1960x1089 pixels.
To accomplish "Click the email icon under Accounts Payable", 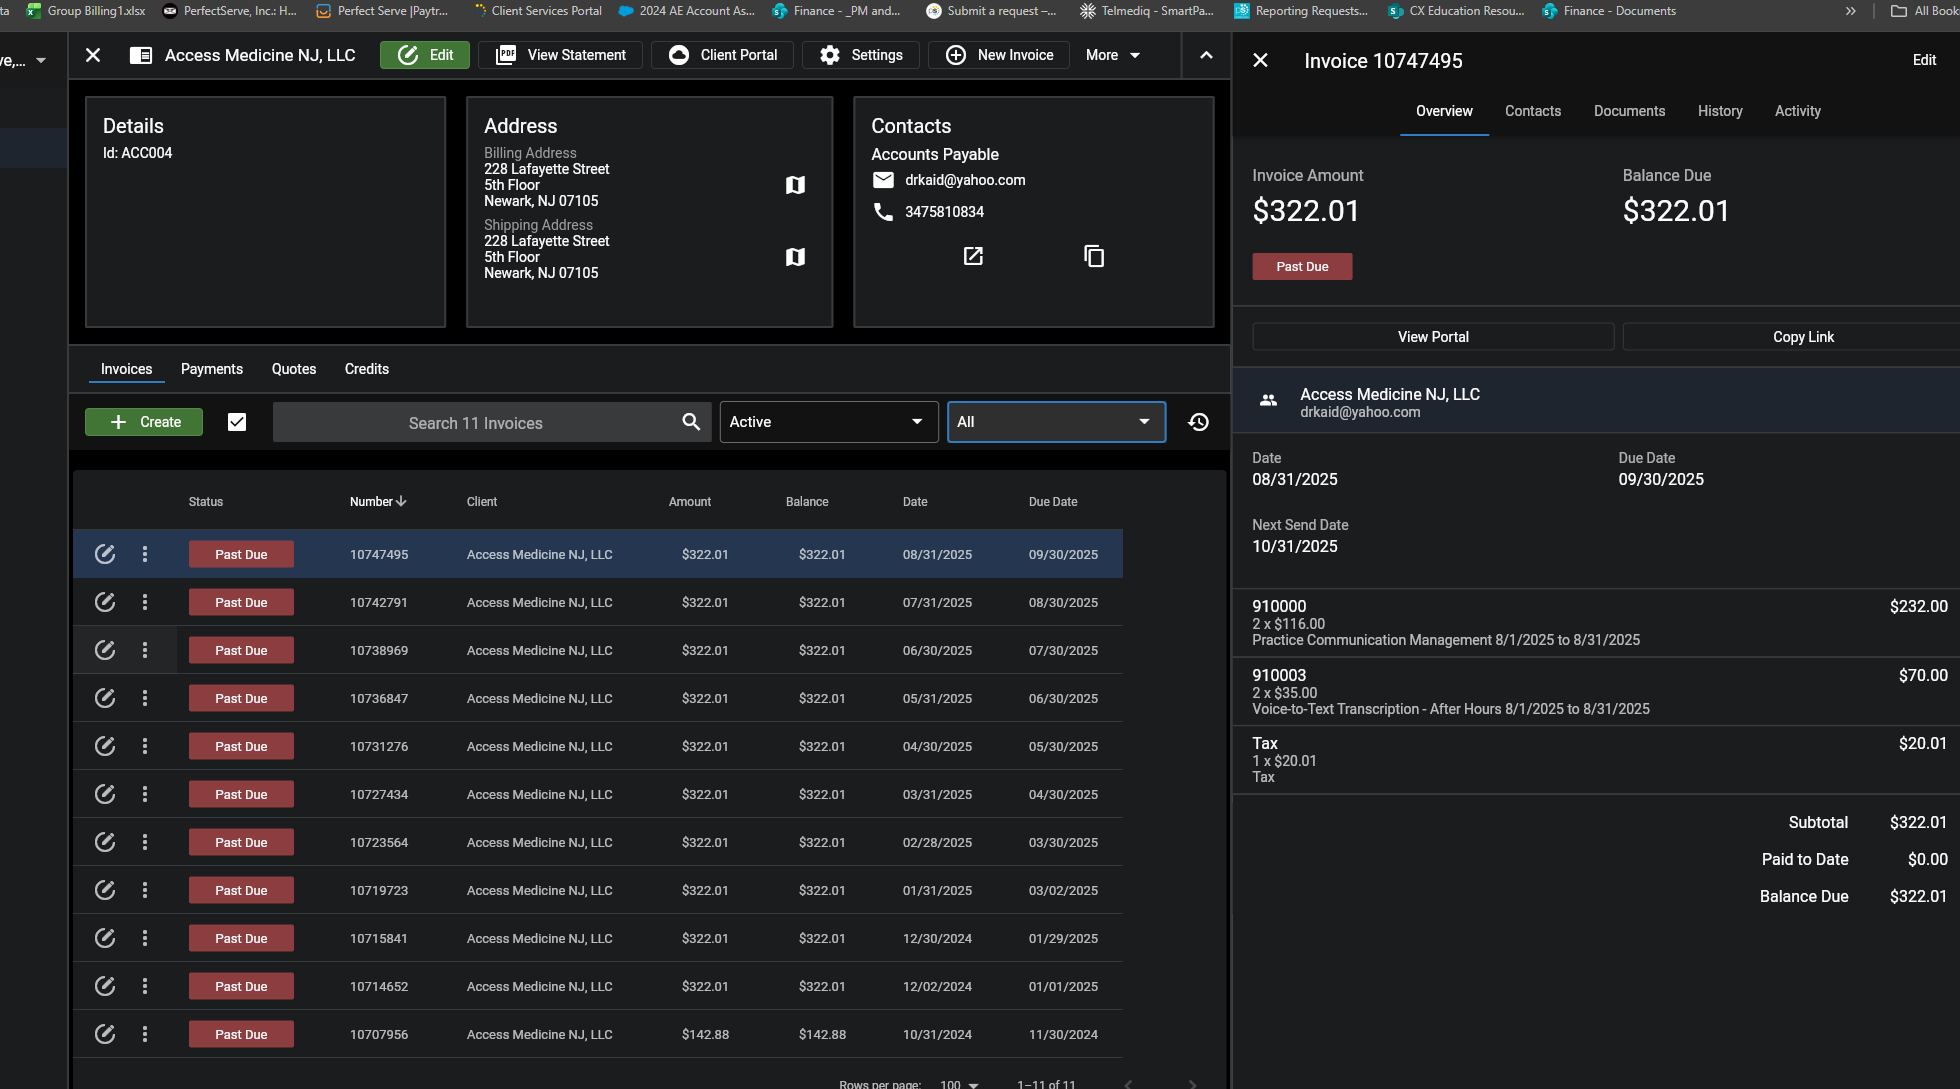I will [883, 180].
